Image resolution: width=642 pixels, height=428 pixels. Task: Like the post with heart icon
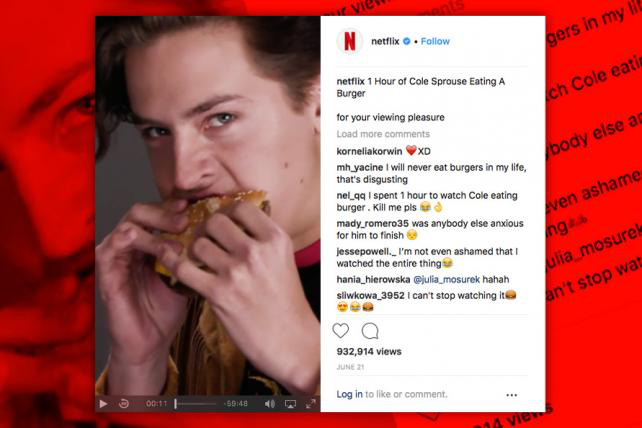pyautogui.click(x=341, y=331)
